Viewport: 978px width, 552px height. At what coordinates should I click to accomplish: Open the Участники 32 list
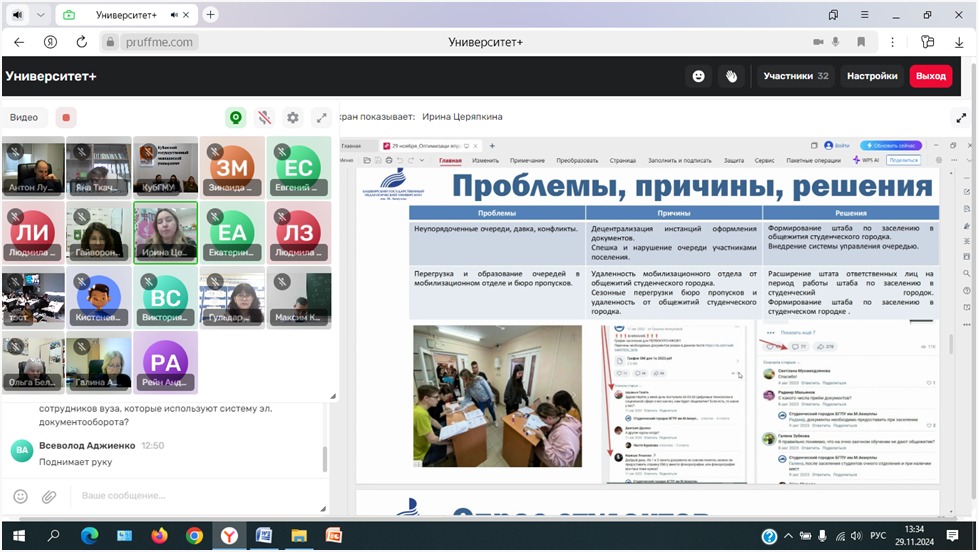click(796, 76)
